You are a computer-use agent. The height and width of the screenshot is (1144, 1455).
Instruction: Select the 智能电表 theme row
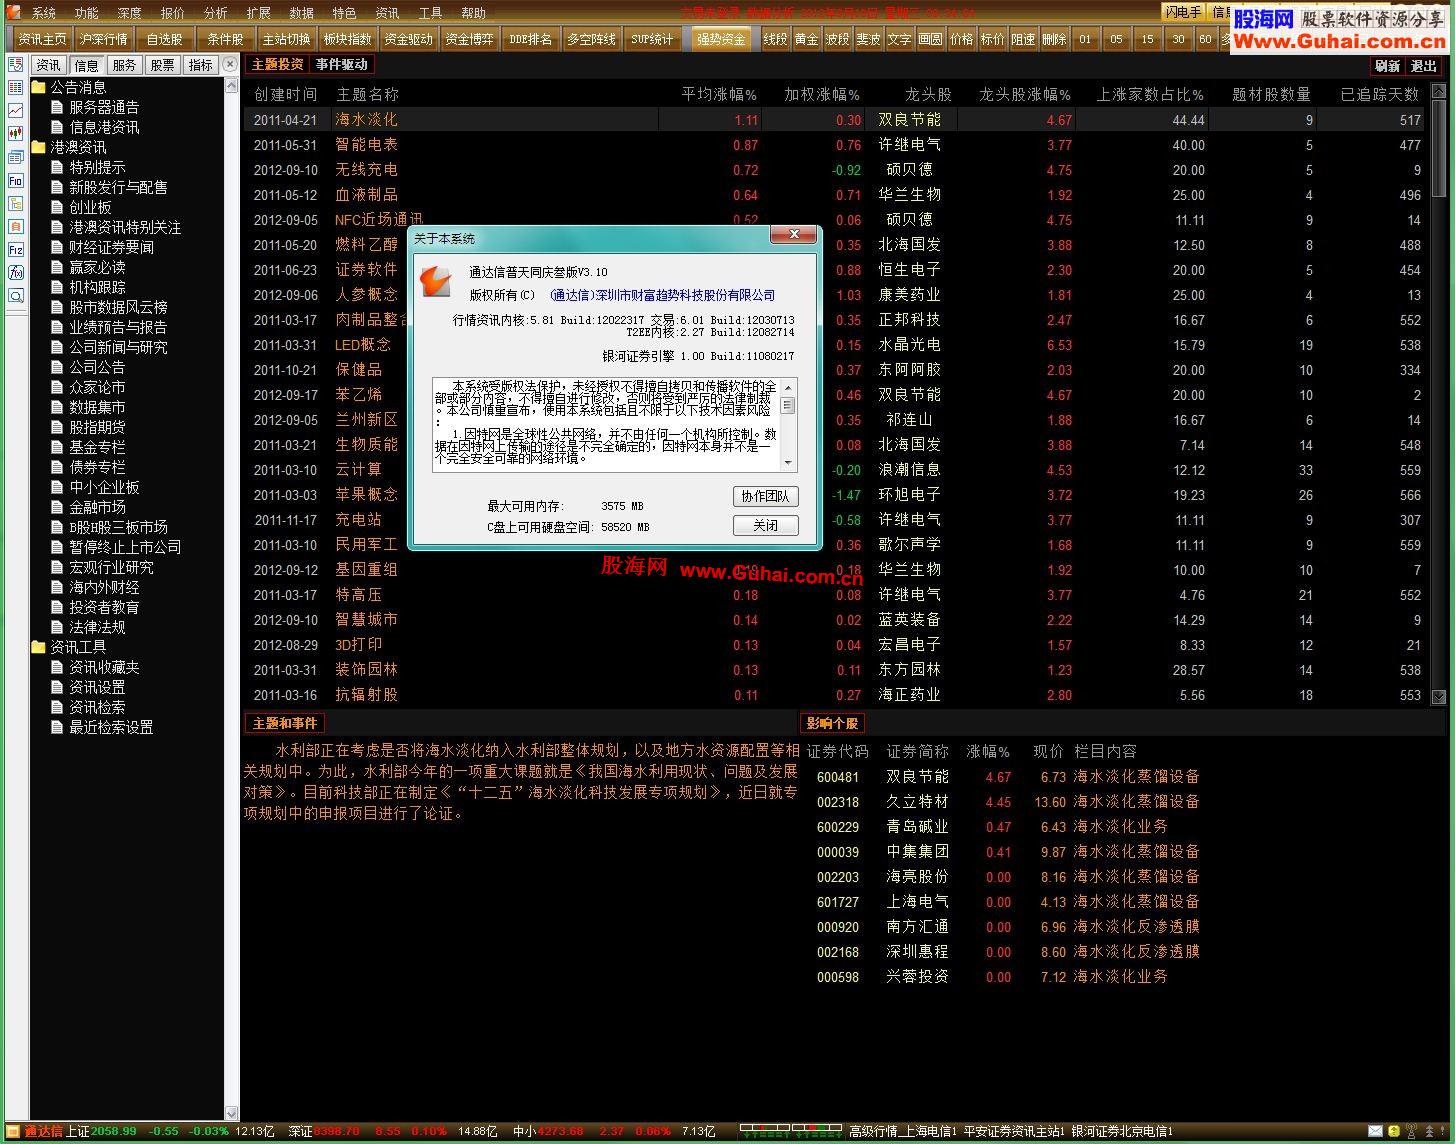coord(836,145)
